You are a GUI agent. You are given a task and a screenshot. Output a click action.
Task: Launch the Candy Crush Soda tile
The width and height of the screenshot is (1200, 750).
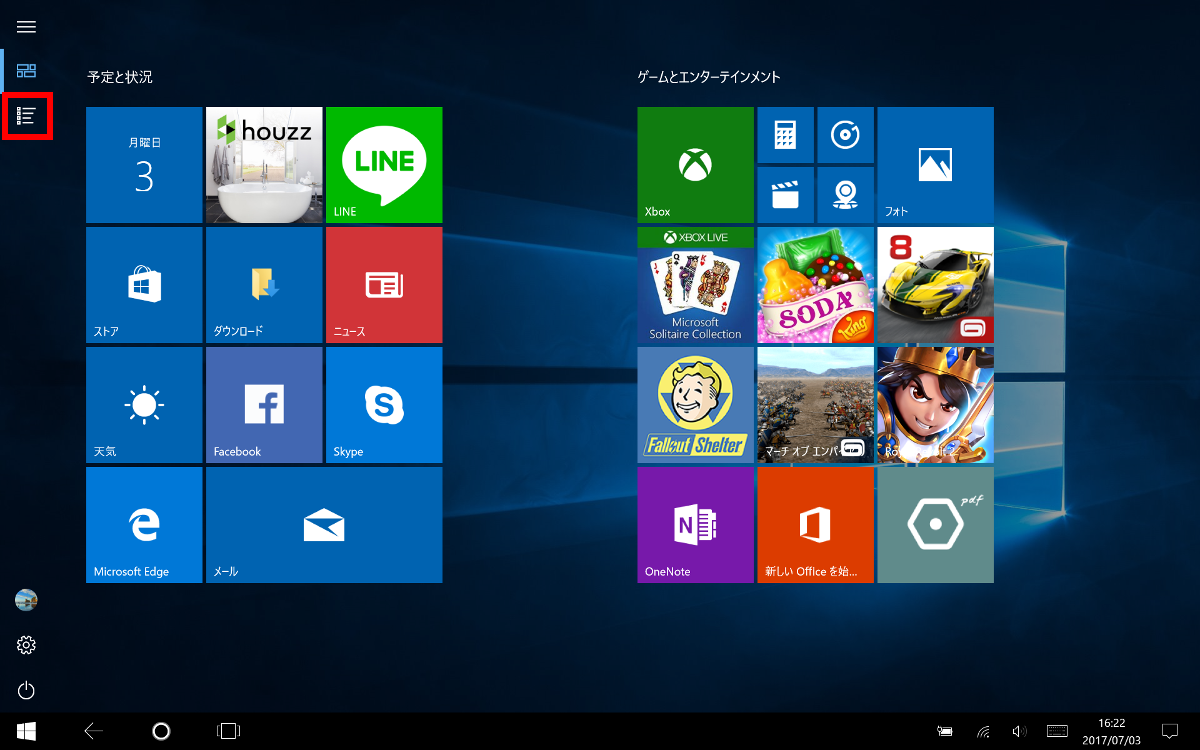[x=816, y=285]
